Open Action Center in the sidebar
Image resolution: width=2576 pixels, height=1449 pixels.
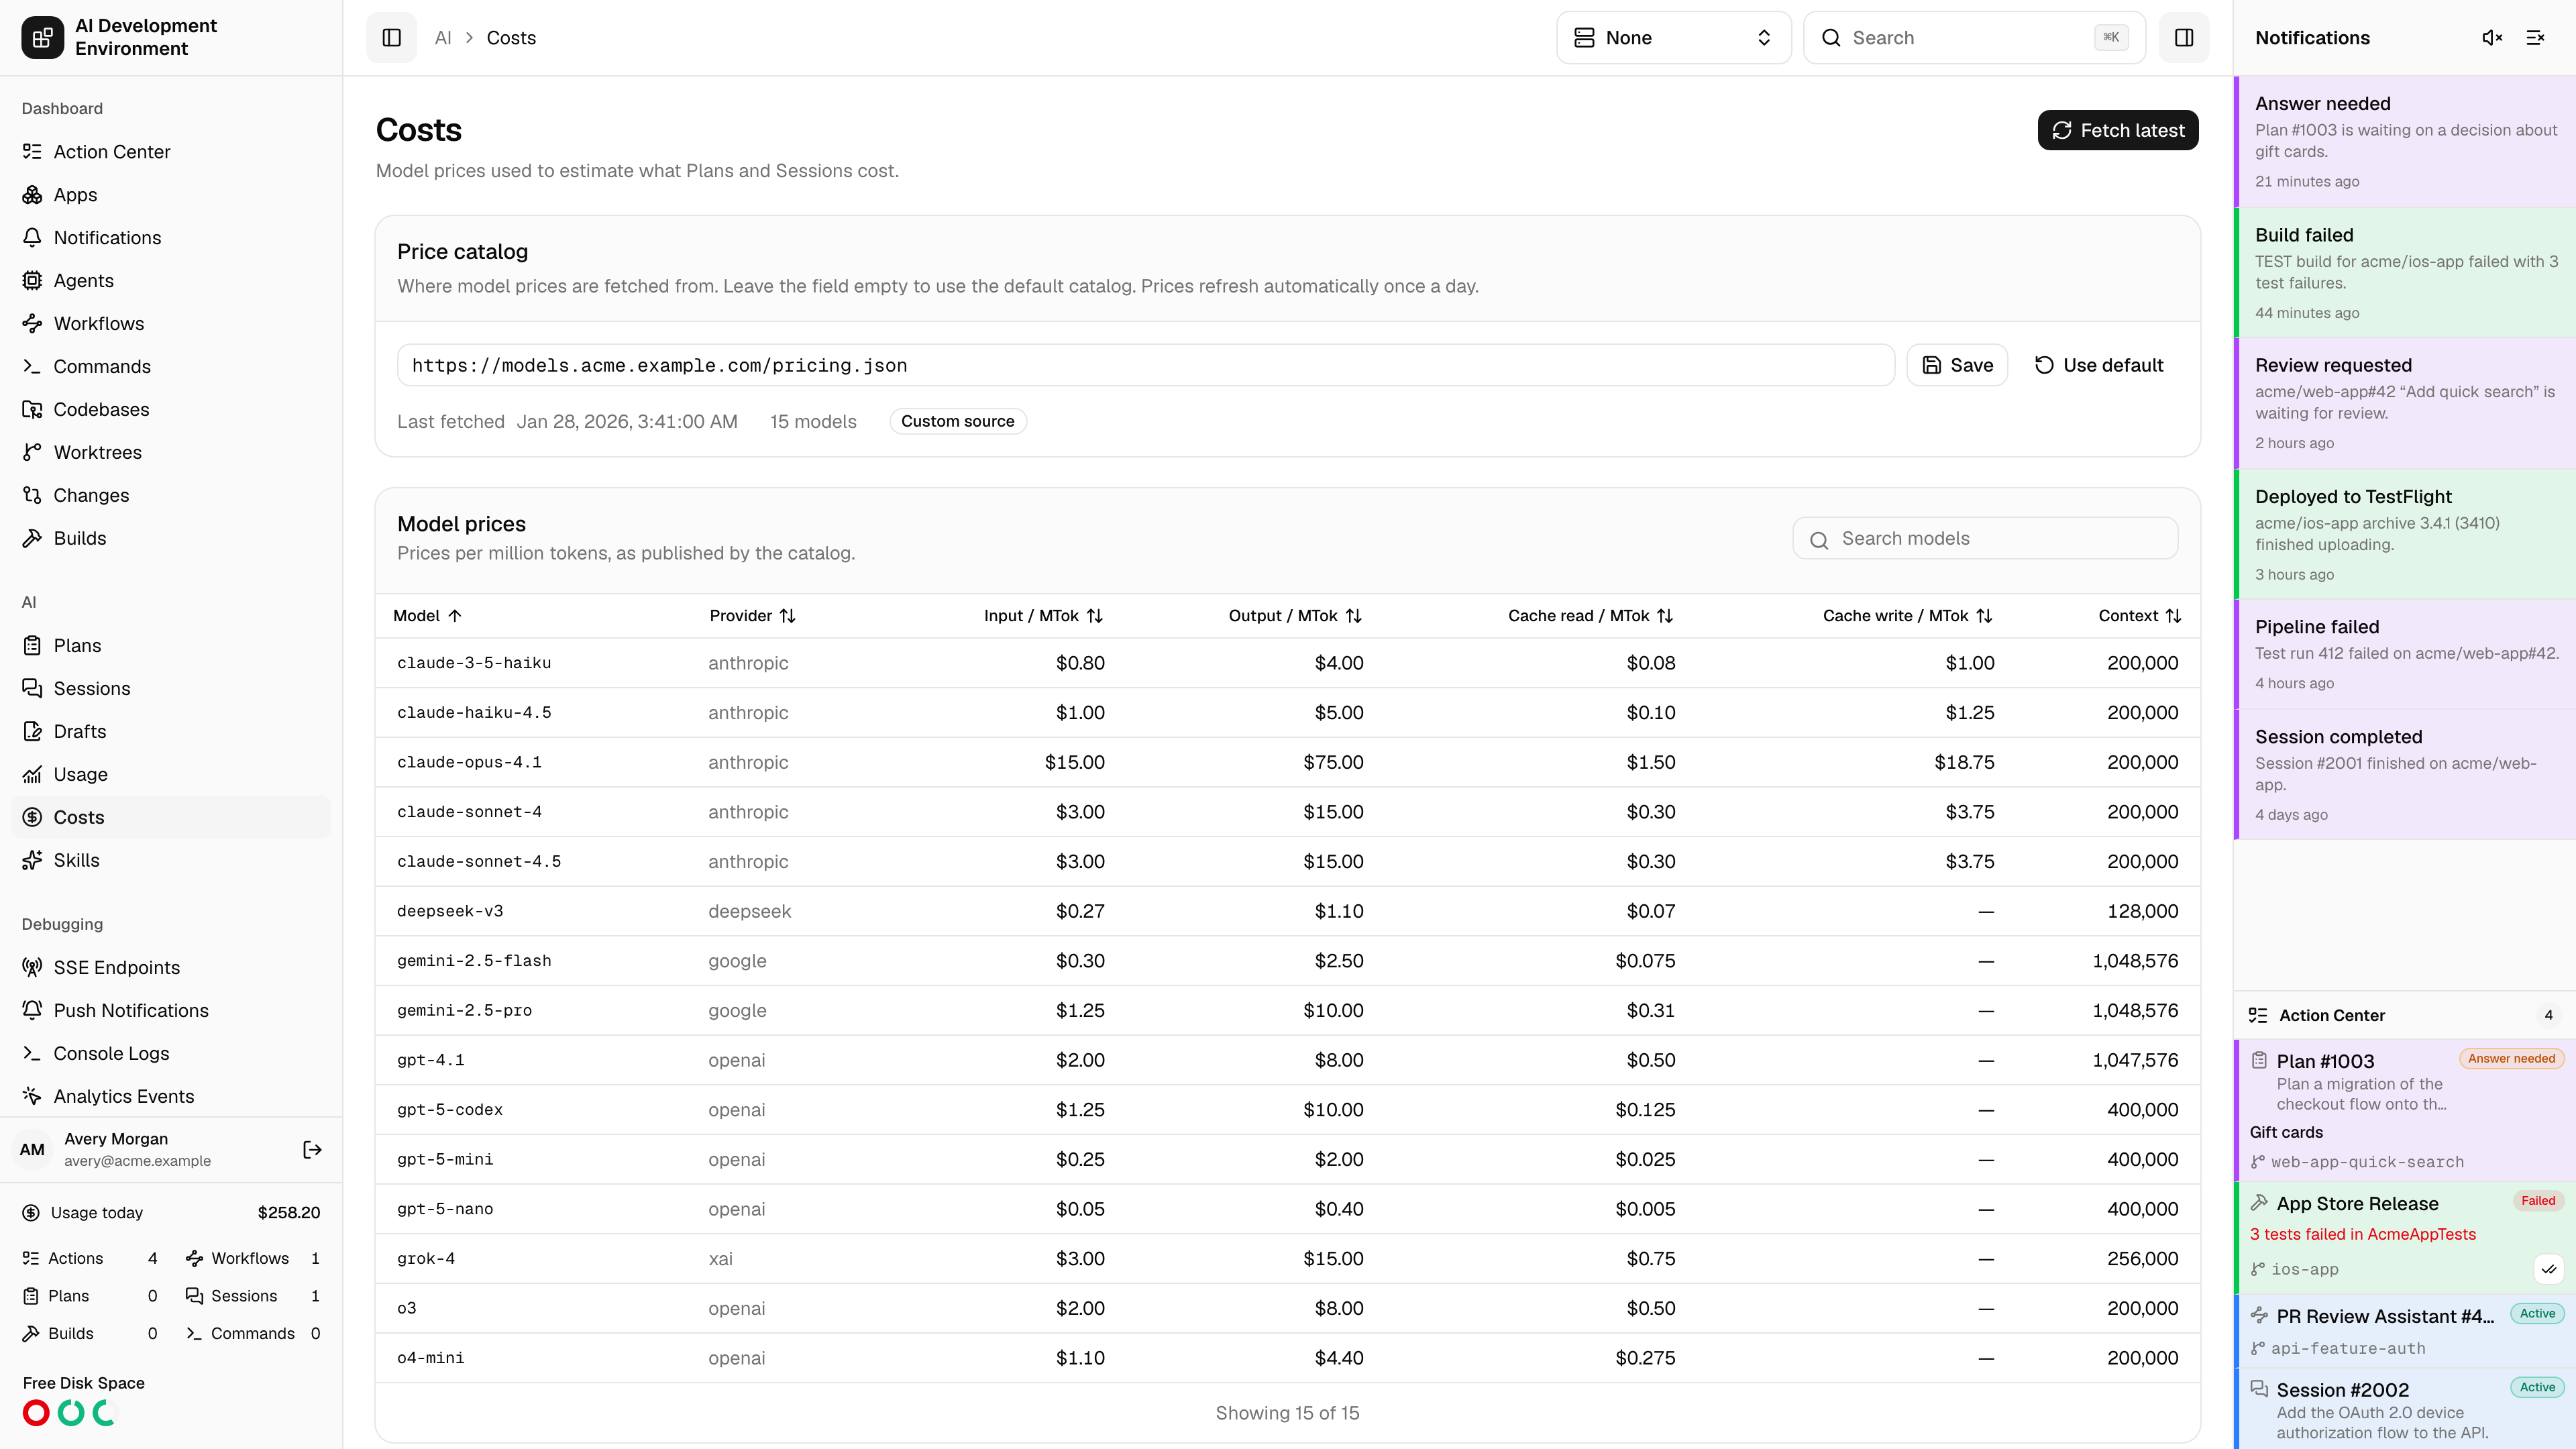(x=171, y=152)
